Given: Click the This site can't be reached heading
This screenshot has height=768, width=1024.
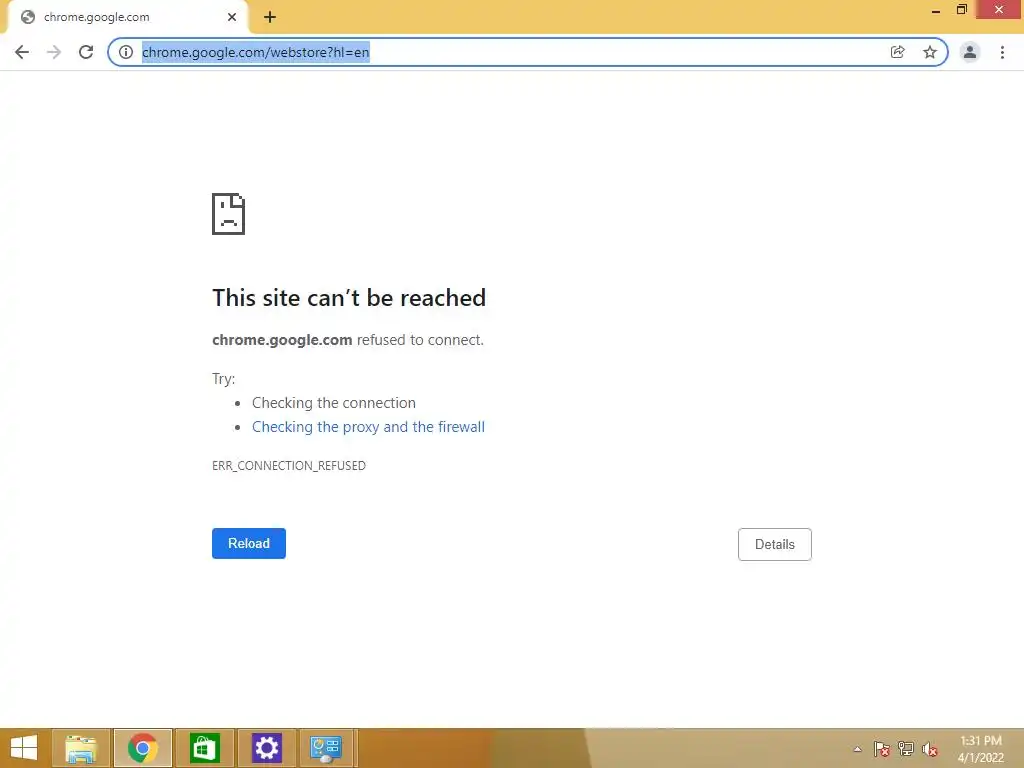Looking at the screenshot, I should tap(349, 298).
